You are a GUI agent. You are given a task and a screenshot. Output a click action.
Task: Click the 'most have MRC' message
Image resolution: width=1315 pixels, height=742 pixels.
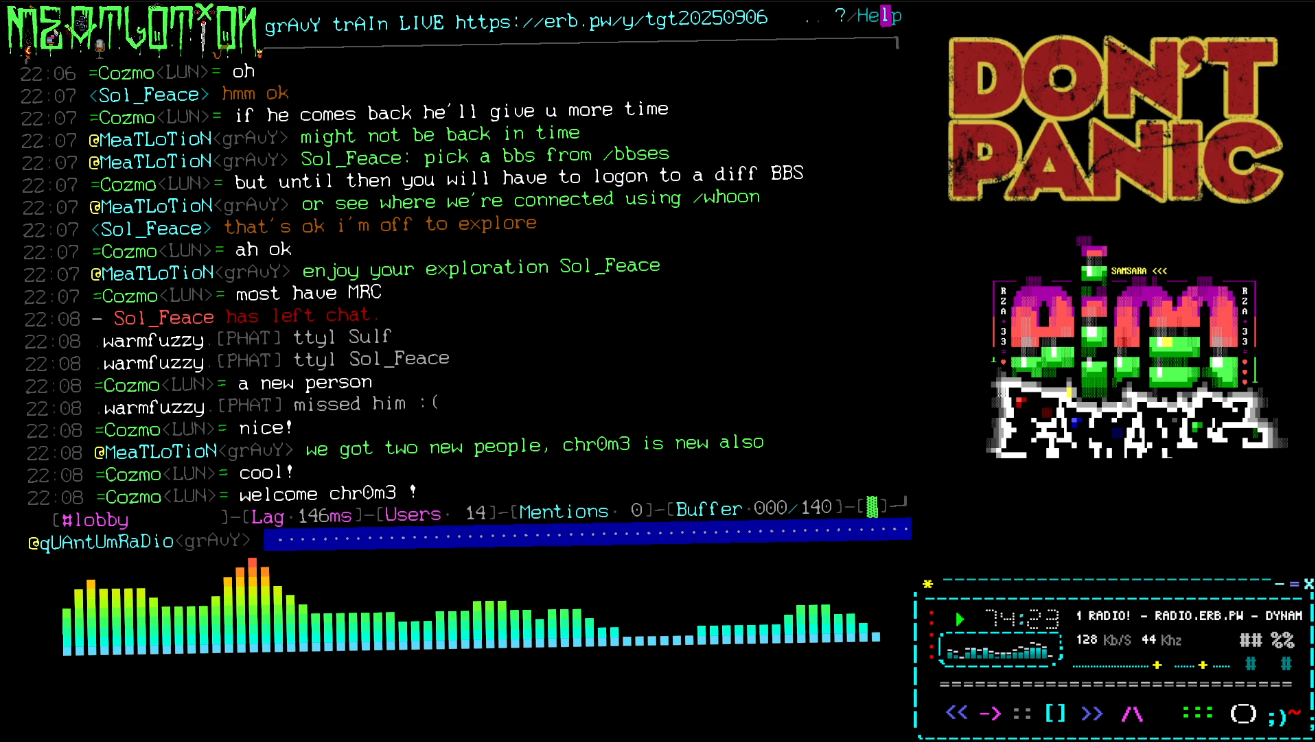(309, 294)
